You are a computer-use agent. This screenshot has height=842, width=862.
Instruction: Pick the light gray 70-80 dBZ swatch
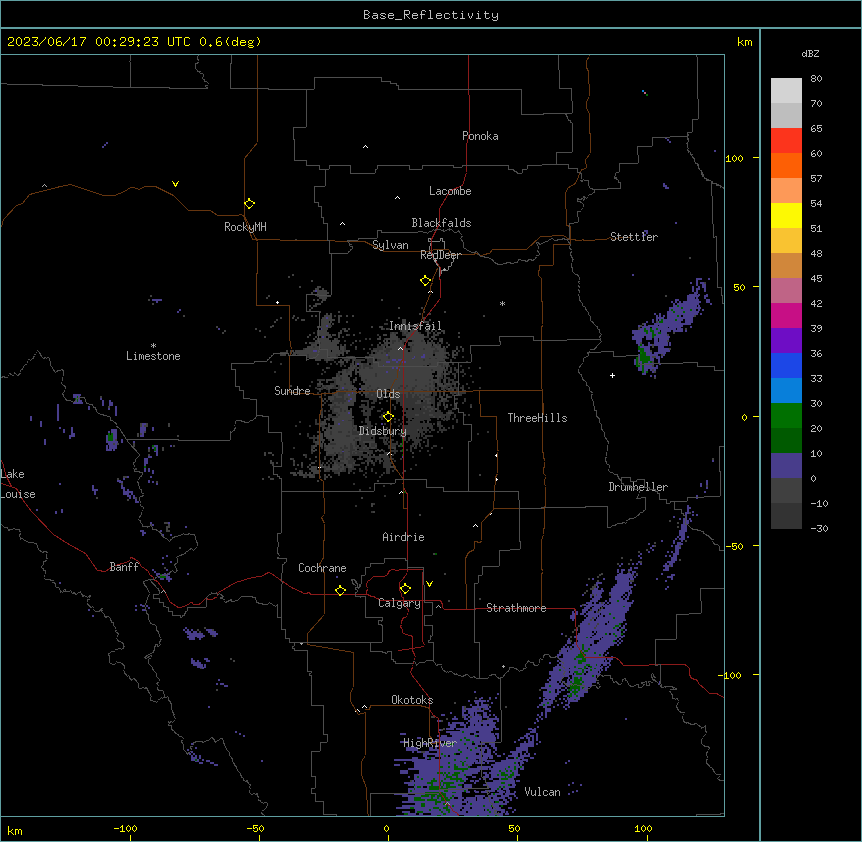point(786,91)
